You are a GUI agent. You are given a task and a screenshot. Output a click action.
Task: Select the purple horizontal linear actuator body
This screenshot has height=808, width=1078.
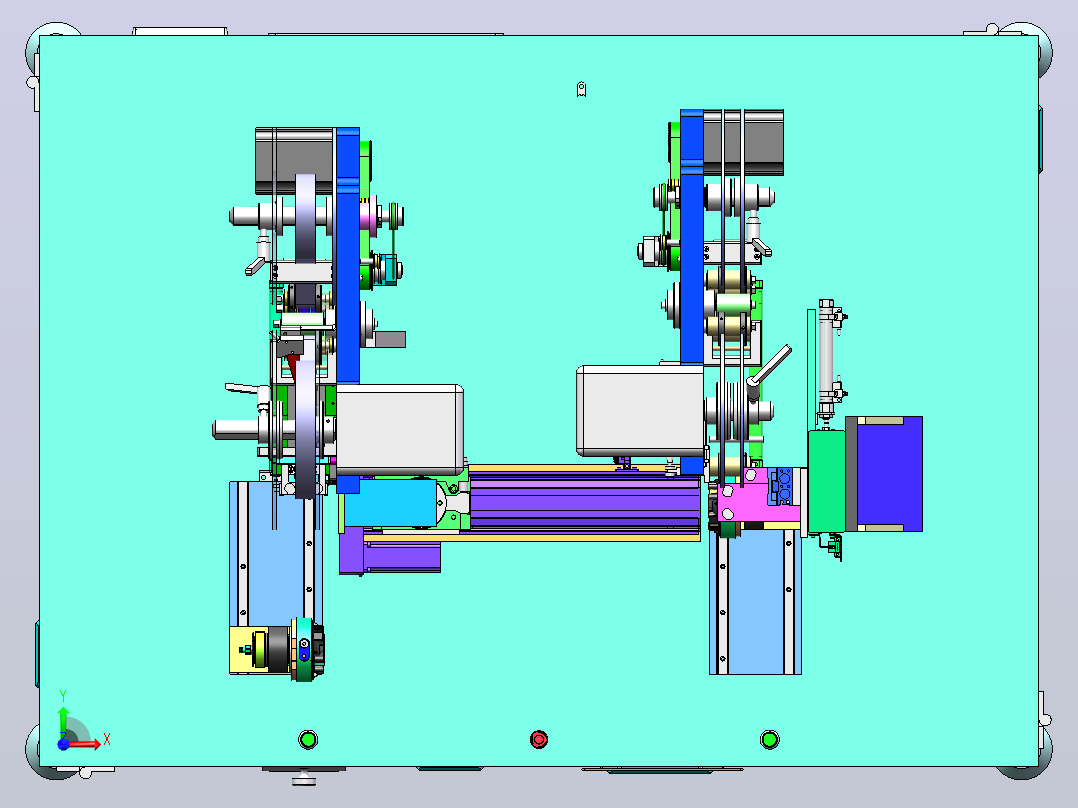click(x=584, y=501)
